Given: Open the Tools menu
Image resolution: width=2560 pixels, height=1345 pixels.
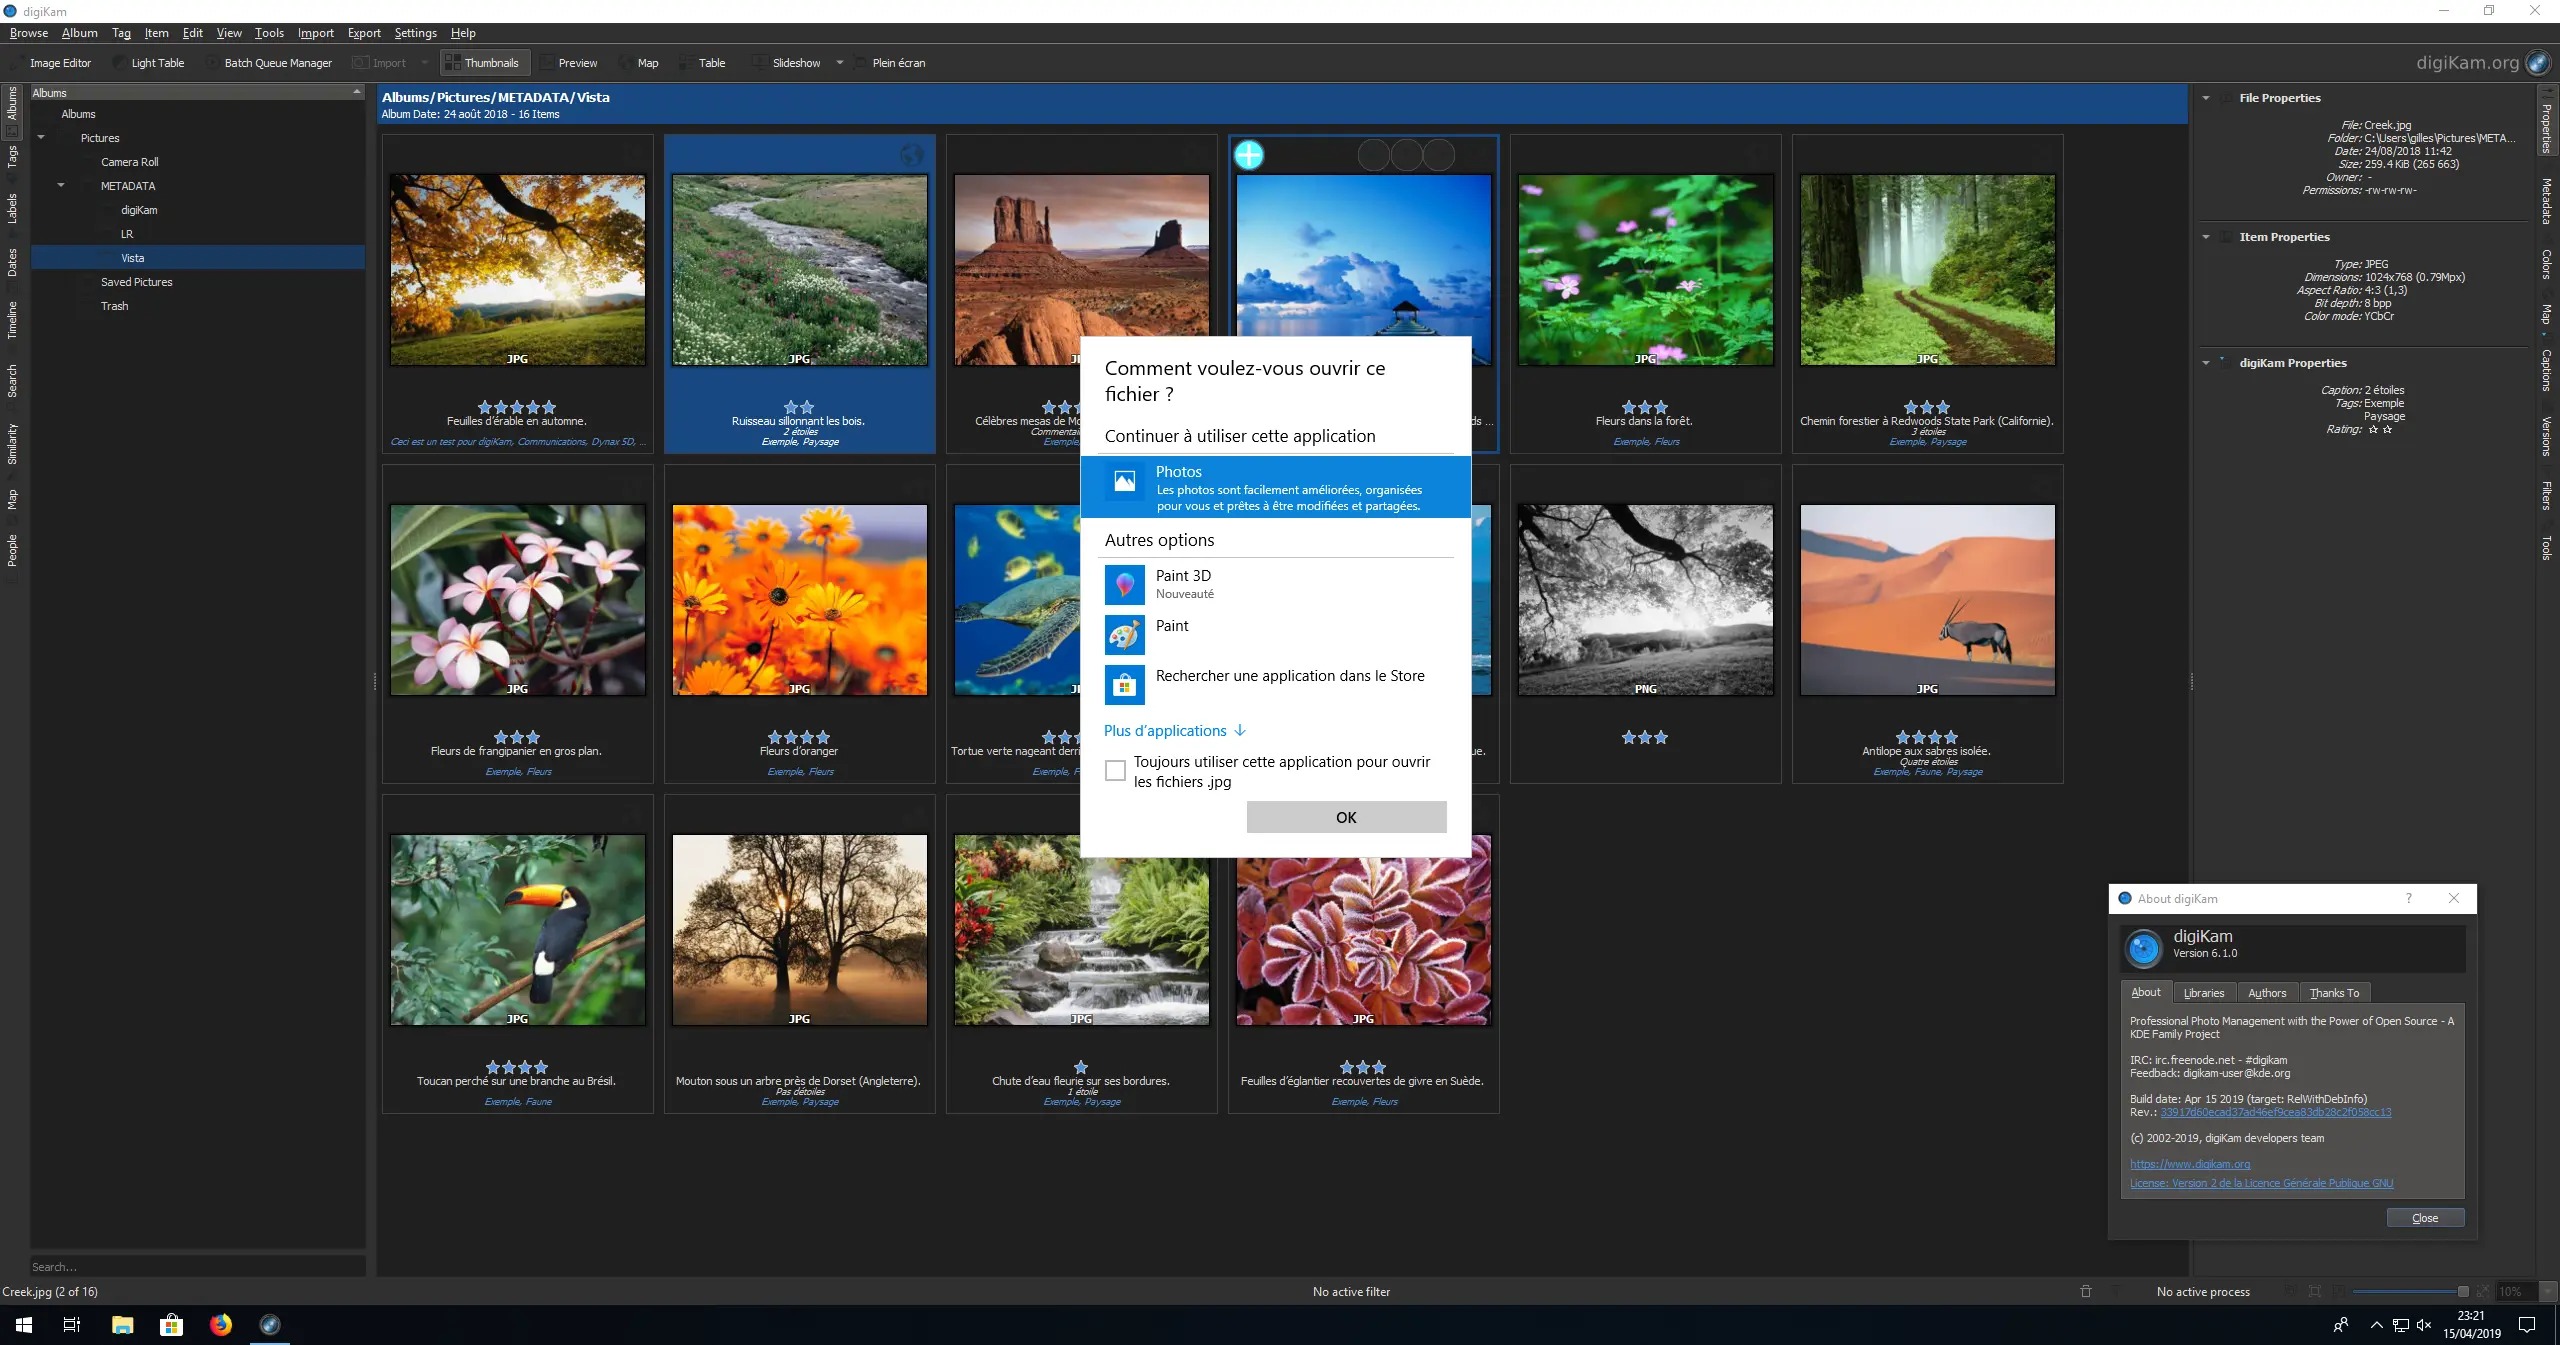Looking at the screenshot, I should pos(269,33).
